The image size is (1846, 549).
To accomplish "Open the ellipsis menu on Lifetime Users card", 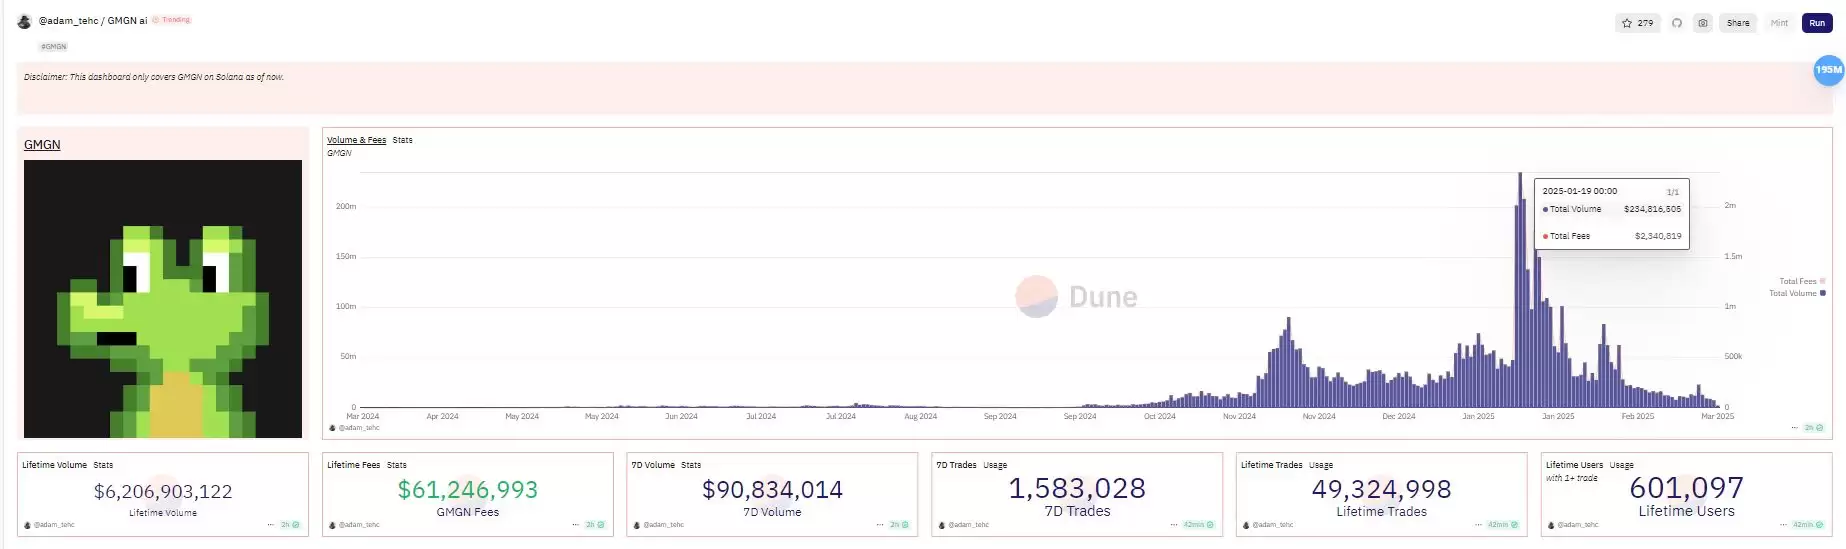I will tap(1784, 525).
